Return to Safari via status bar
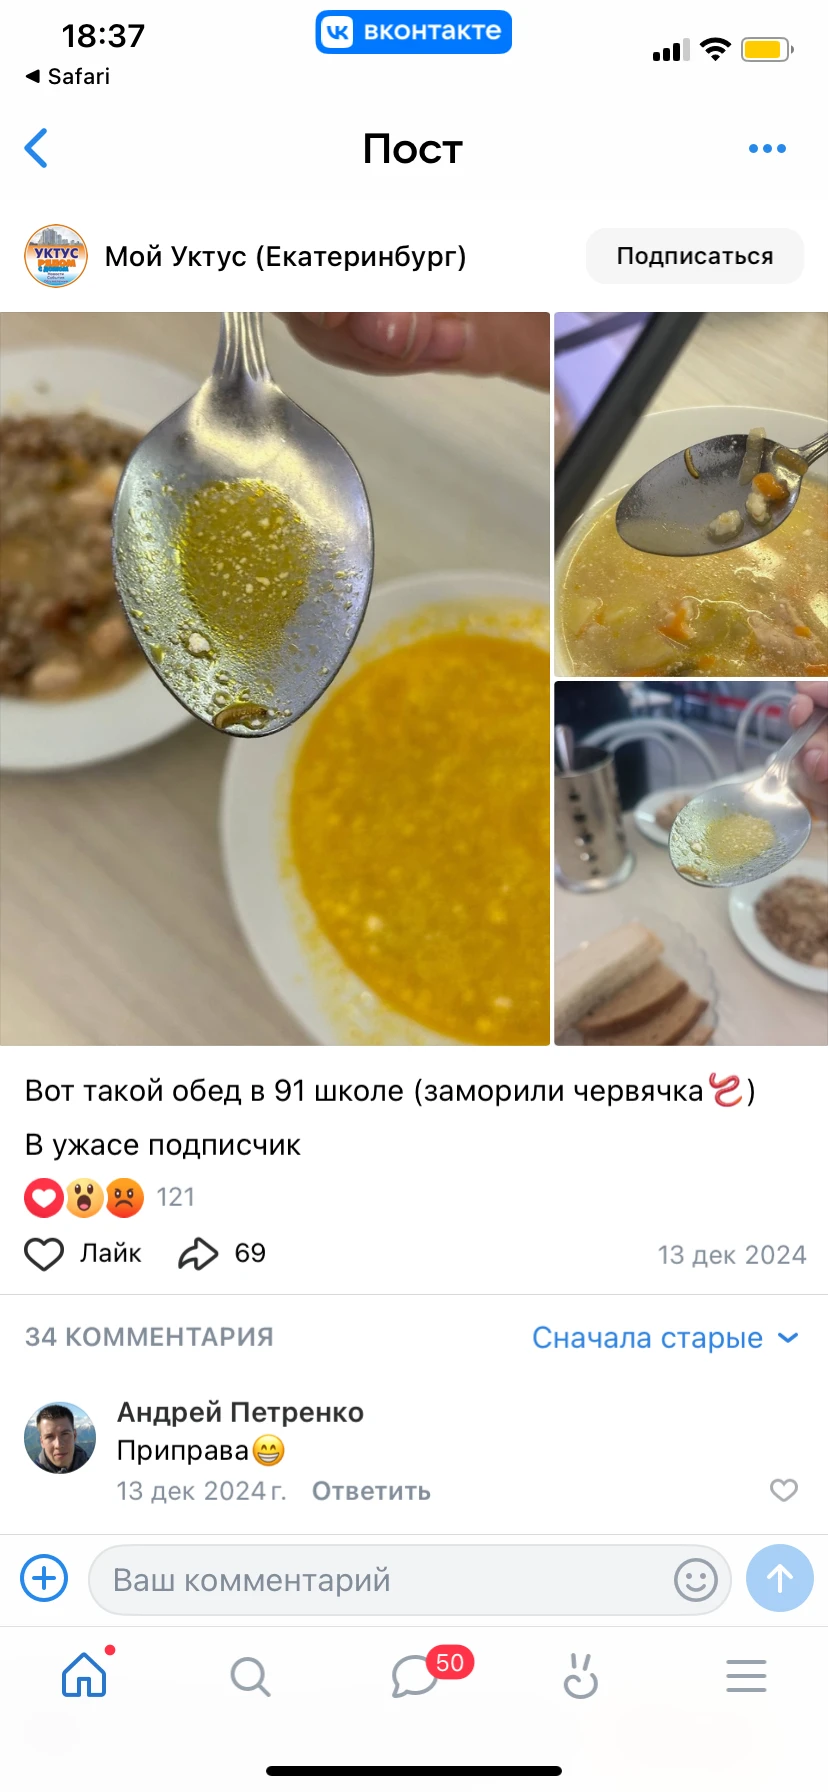The image size is (828, 1792). (x=68, y=76)
